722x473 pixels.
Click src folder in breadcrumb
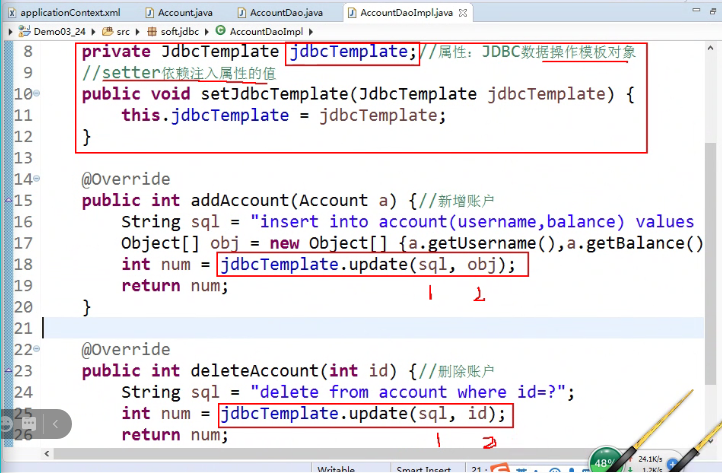pyautogui.click(x=123, y=31)
